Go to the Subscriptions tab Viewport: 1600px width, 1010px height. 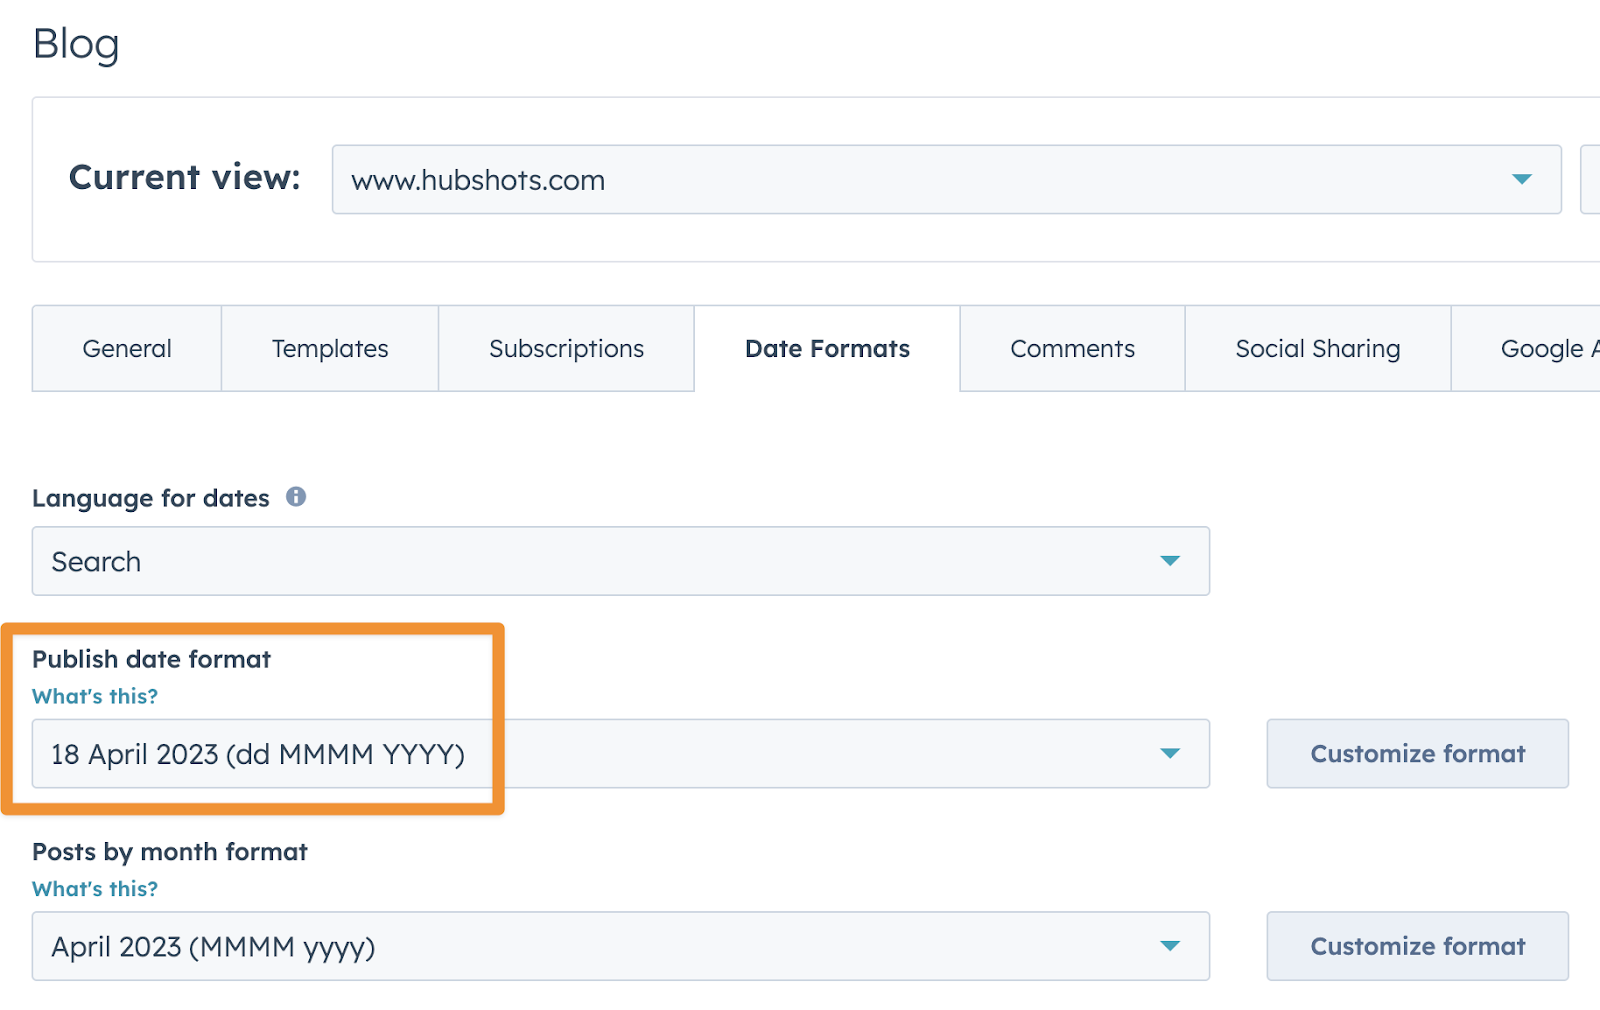pyautogui.click(x=566, y=349)
